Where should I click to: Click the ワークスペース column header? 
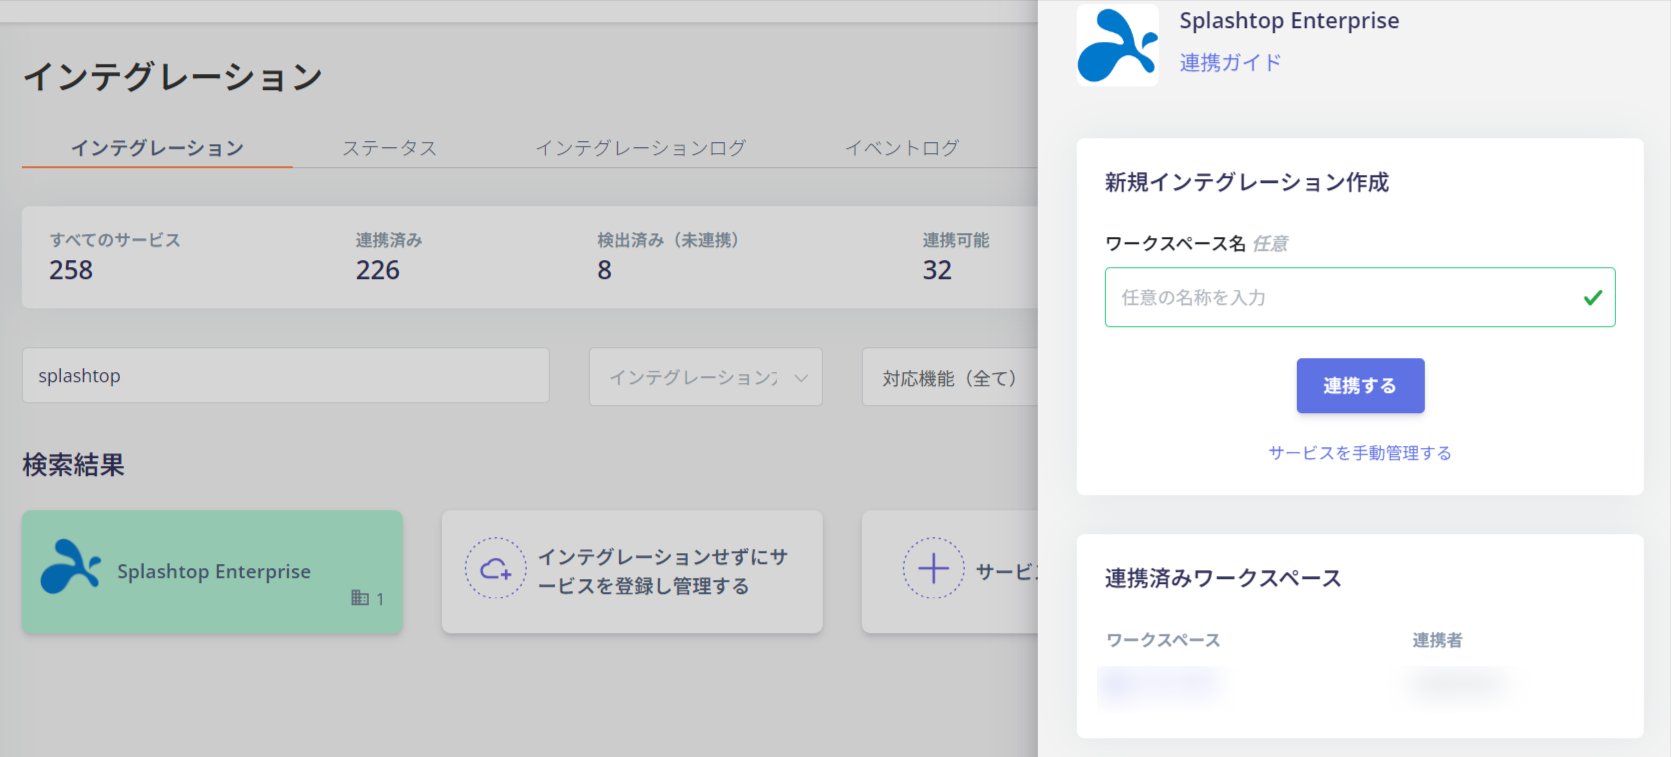(1163, 640)
